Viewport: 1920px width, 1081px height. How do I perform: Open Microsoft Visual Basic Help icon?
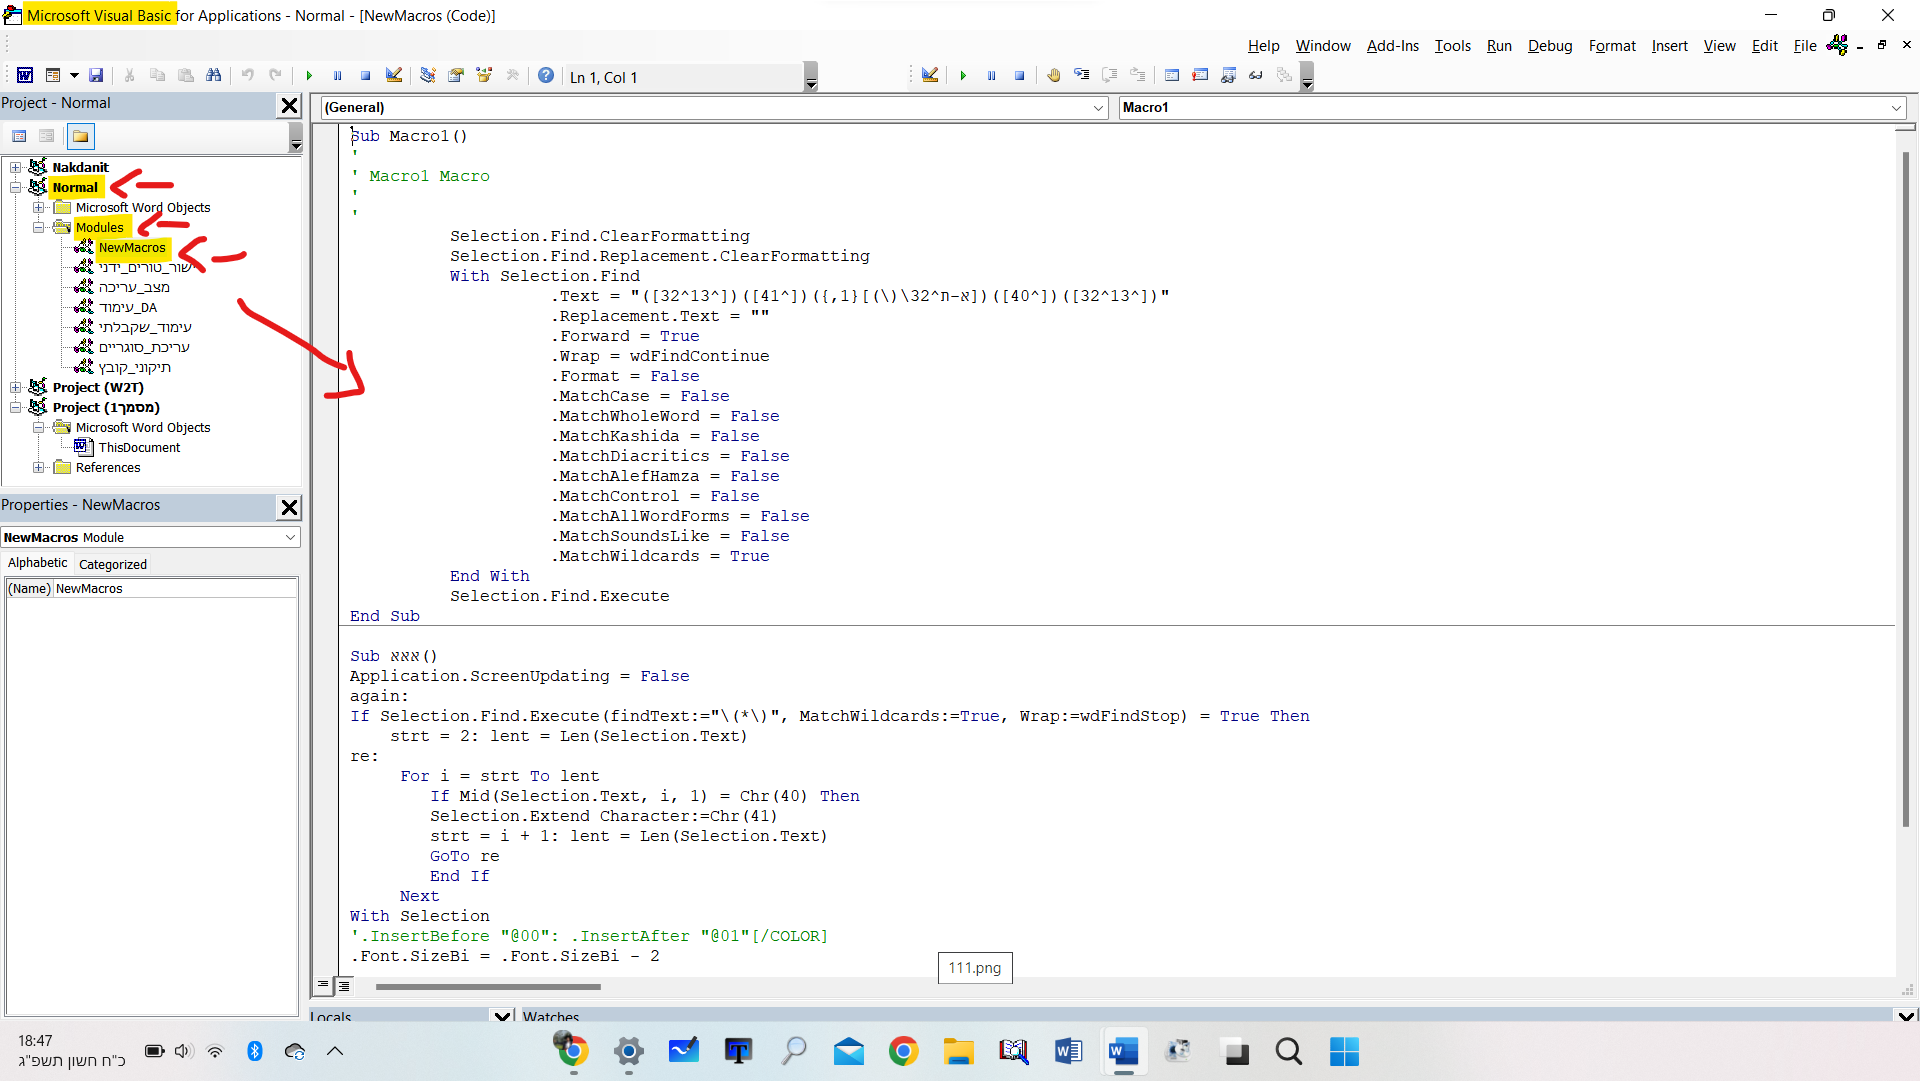tap(545, 75)
